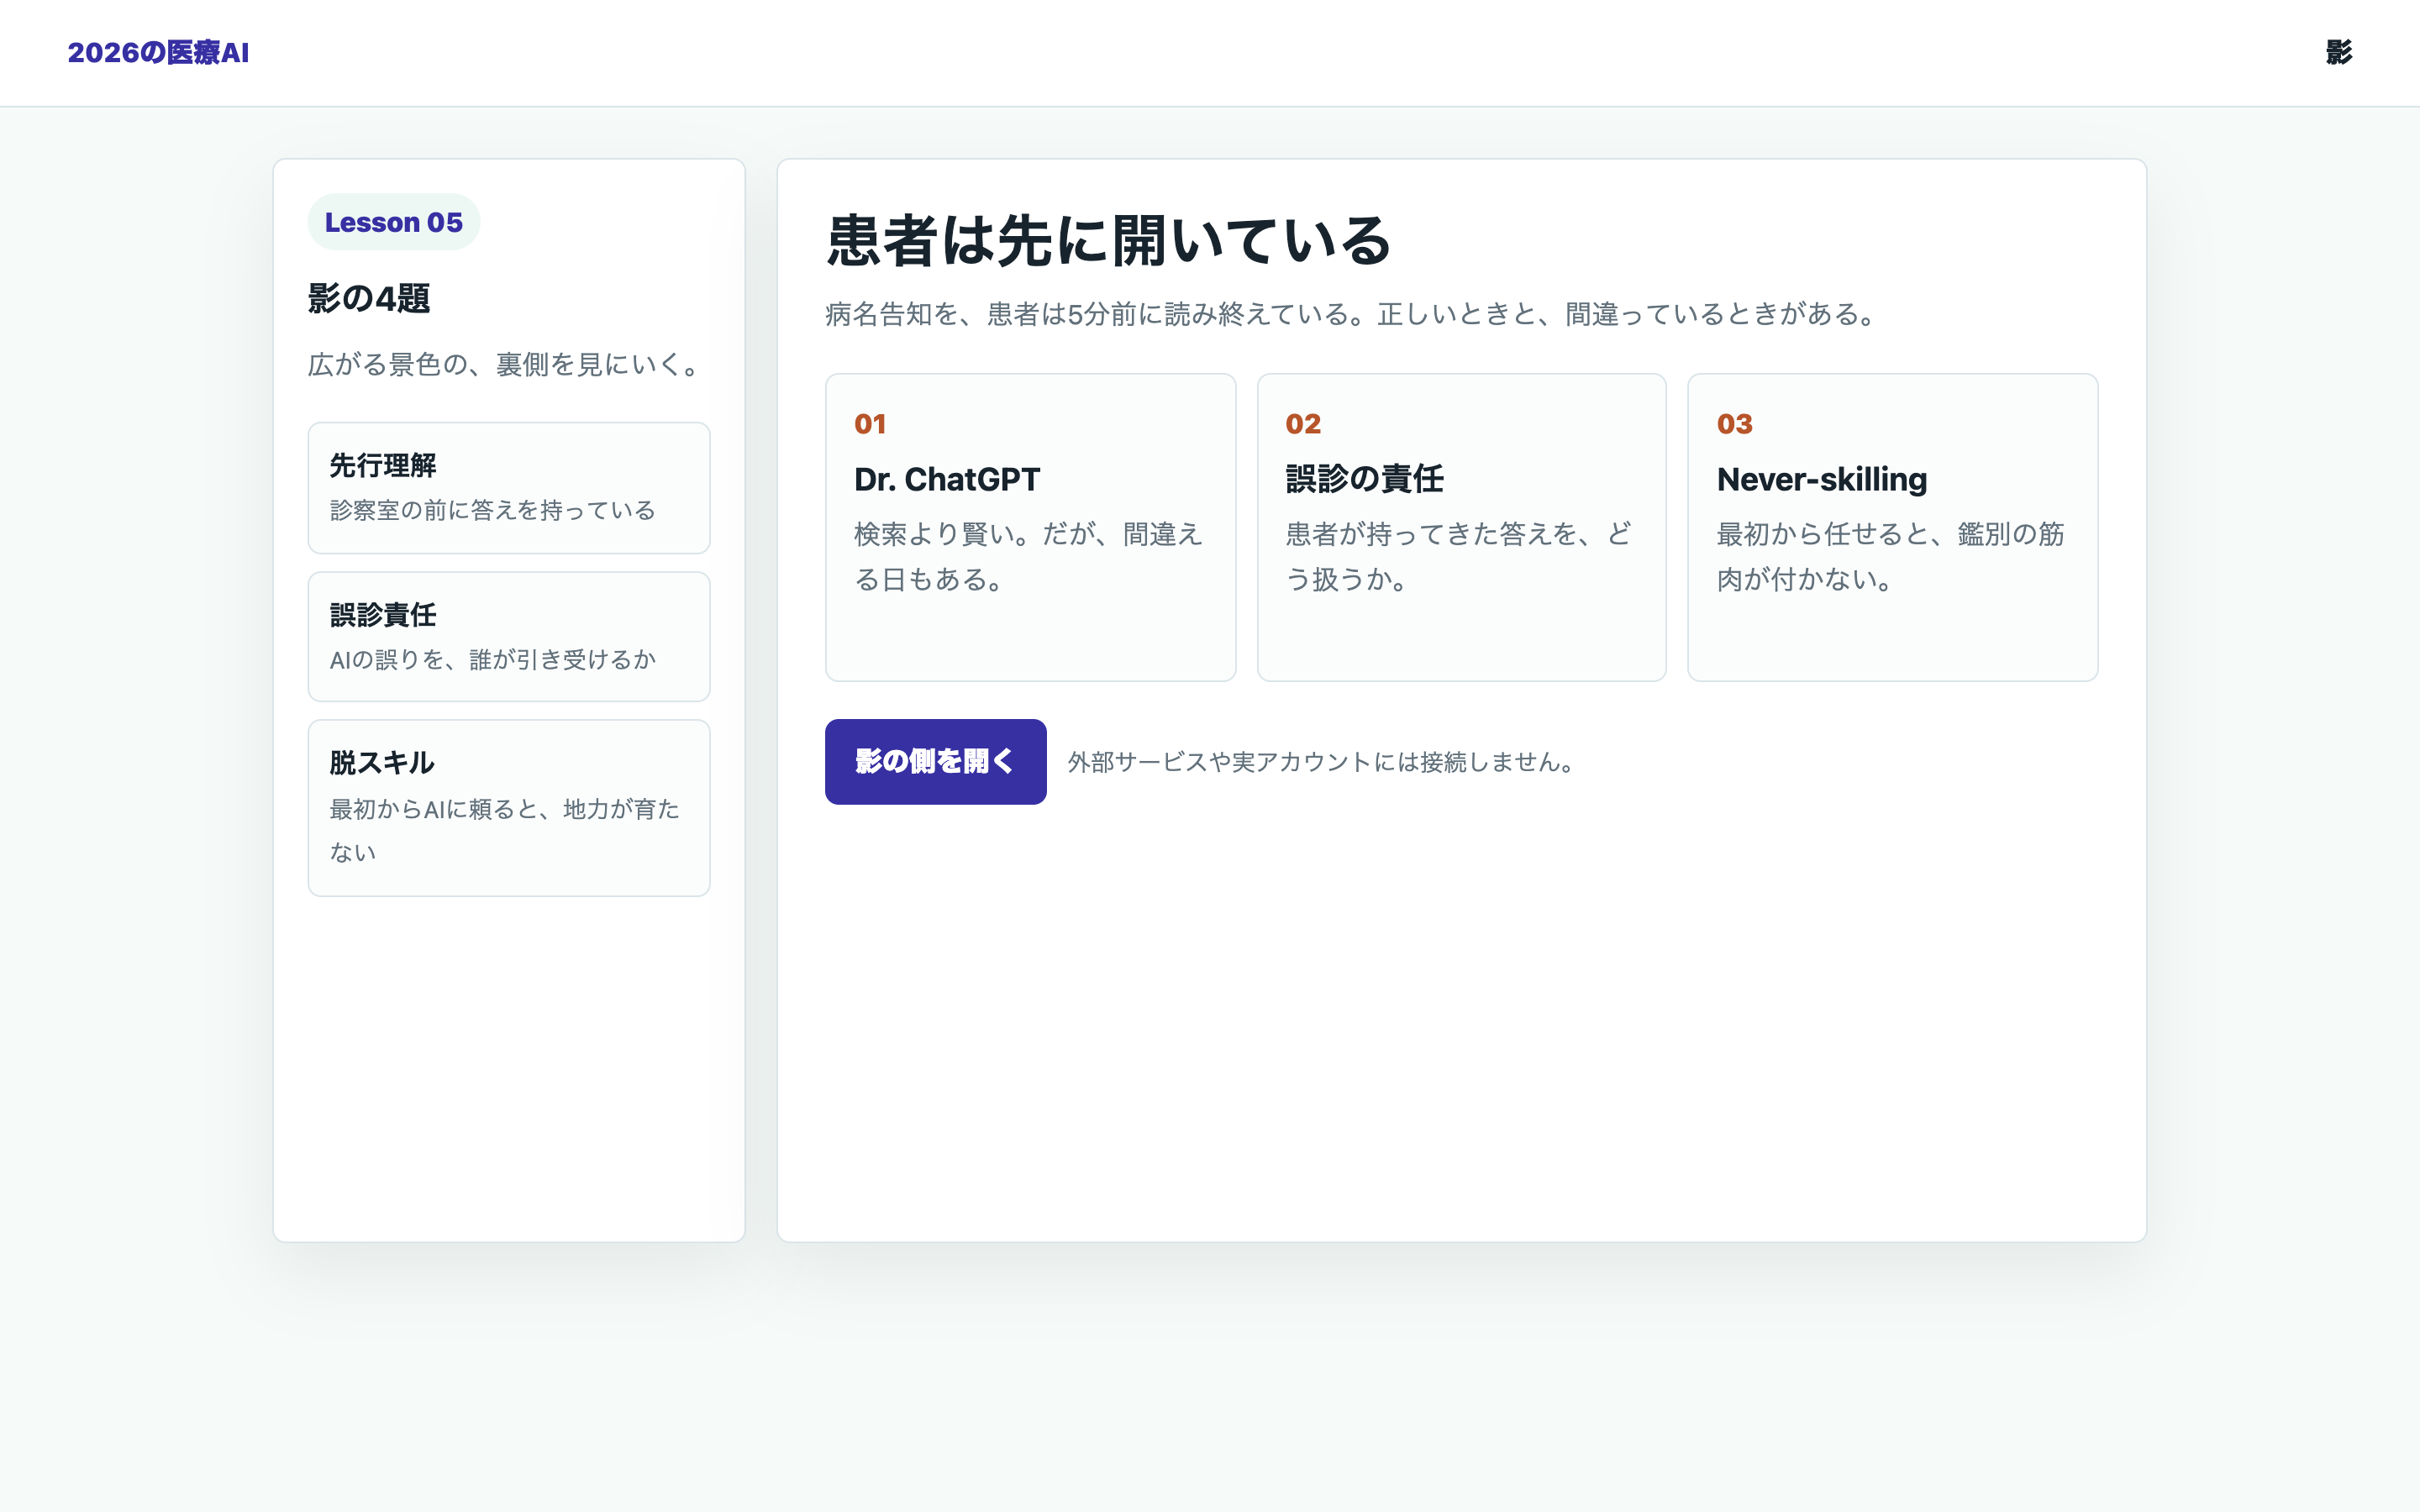Select the 先行理解 sidebar card
2420x1512 pixels.
pos(509,488)
